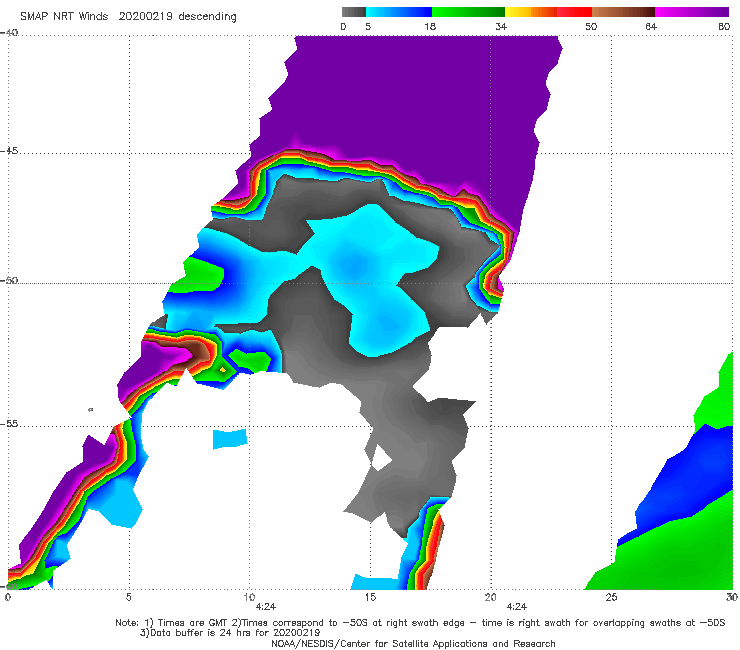Pick the blue 5–18 segment of color bar
This screenshot has height=650, width=740.
(x=399, y=12)
